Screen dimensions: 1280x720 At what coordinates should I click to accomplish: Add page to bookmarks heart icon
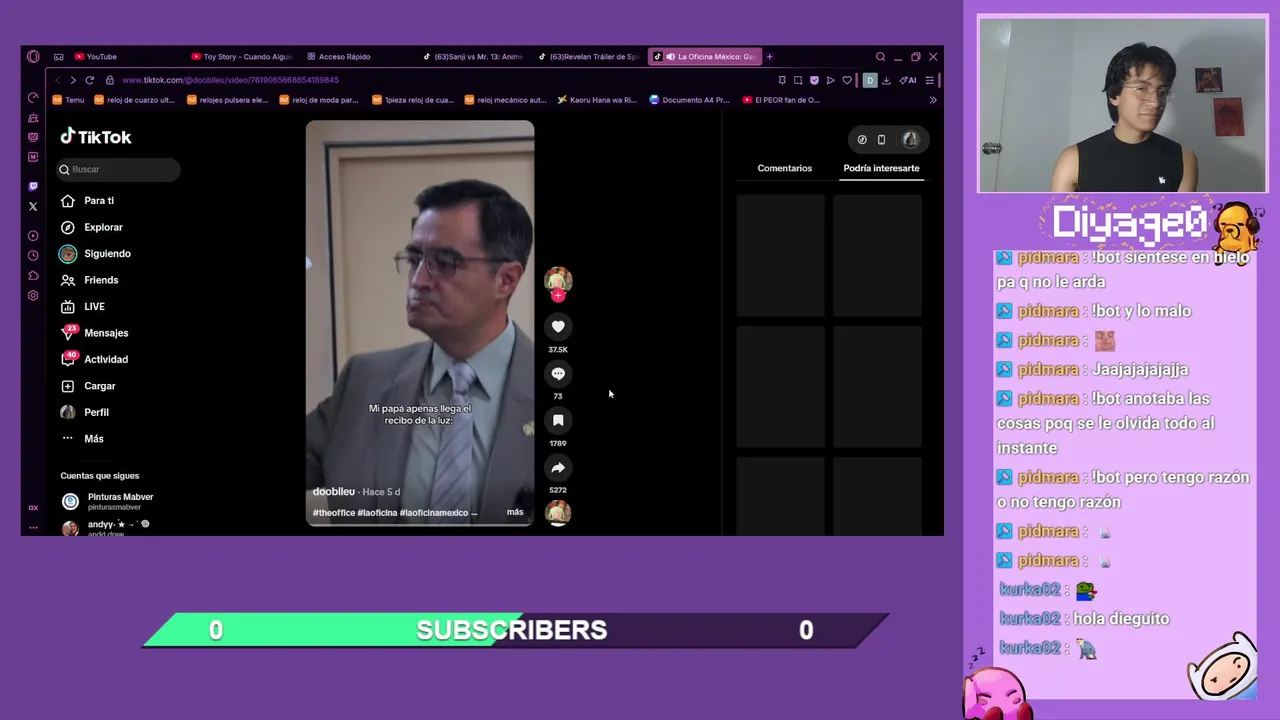tap(847, 80)
